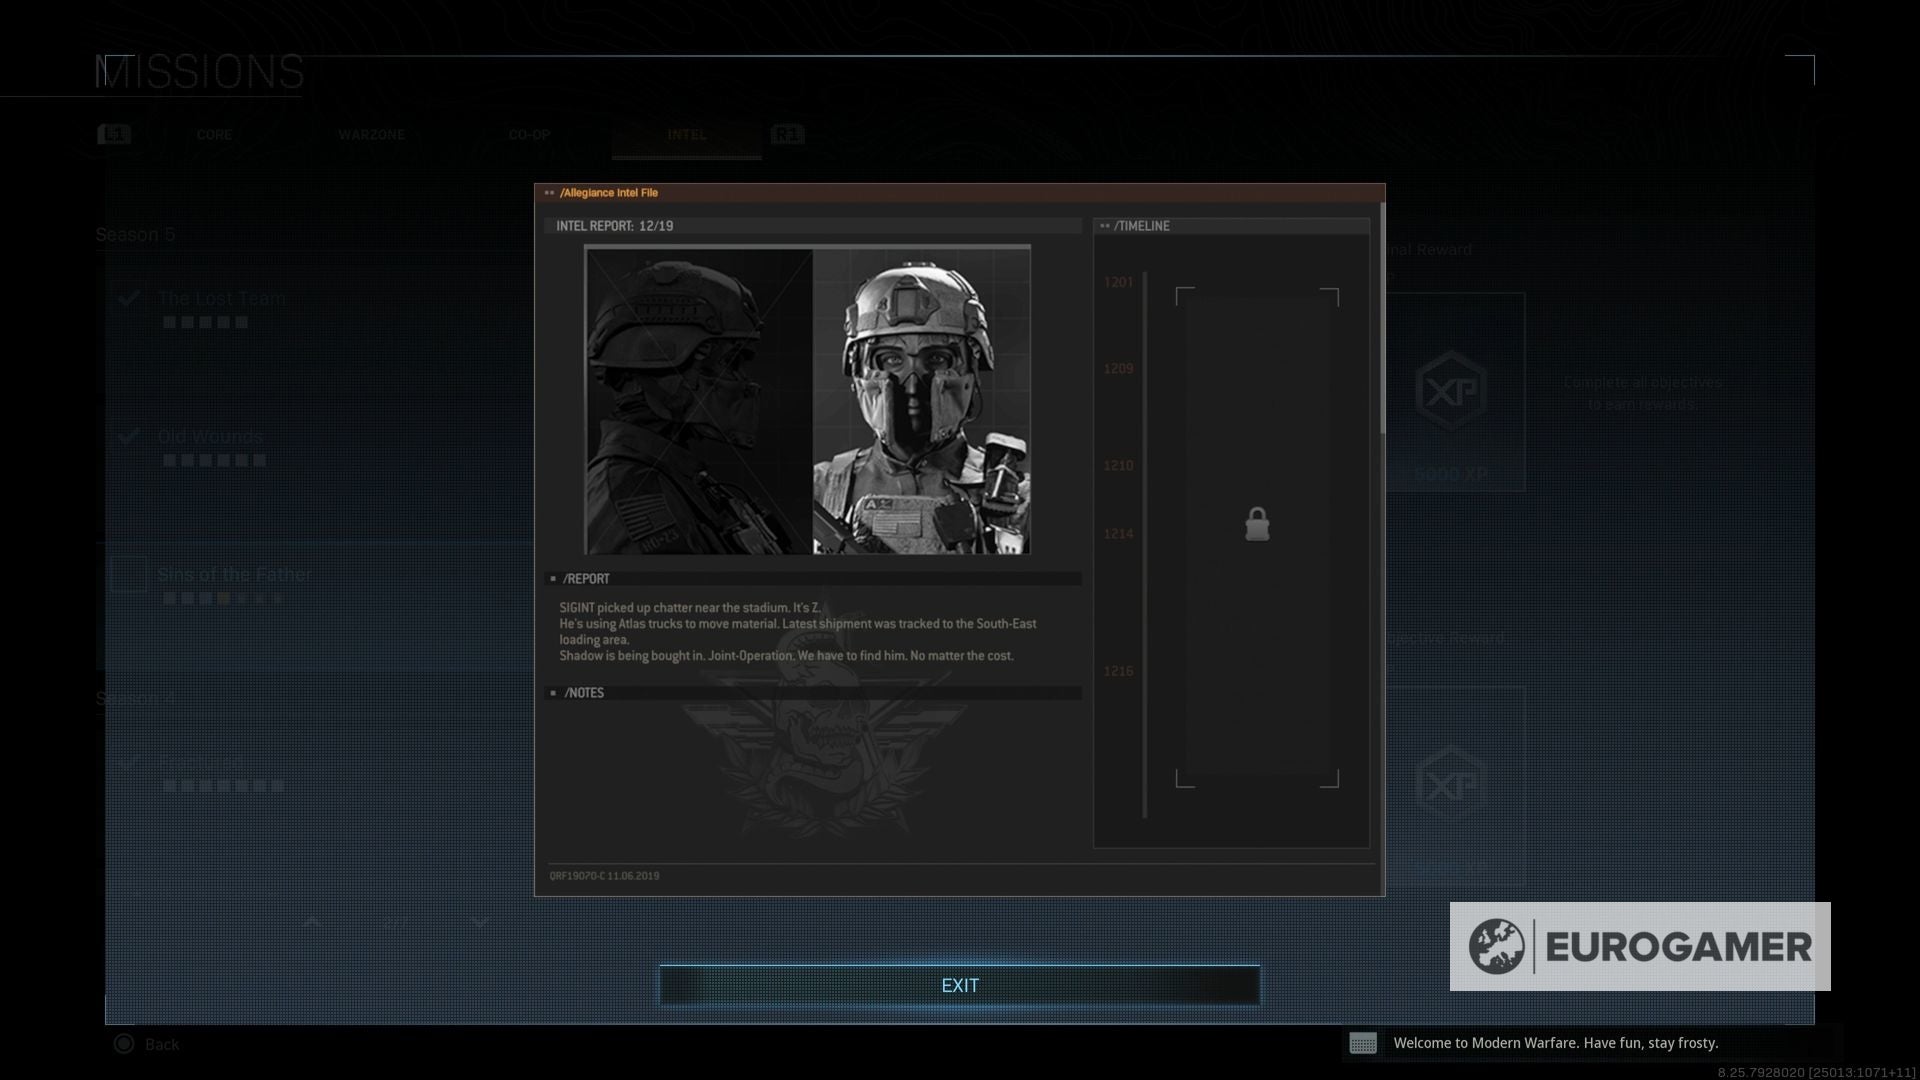Check the empty Sins of the Father box
The width and height of the screenshot is (1920, 1080).
pos(128,574)
